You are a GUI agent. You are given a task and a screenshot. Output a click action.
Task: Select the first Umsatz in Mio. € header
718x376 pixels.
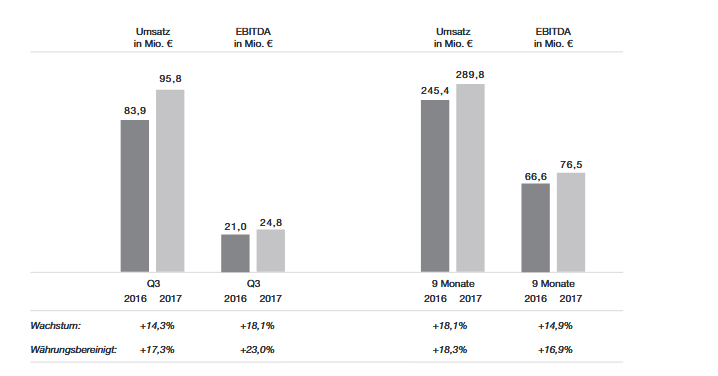pos(153,38)
